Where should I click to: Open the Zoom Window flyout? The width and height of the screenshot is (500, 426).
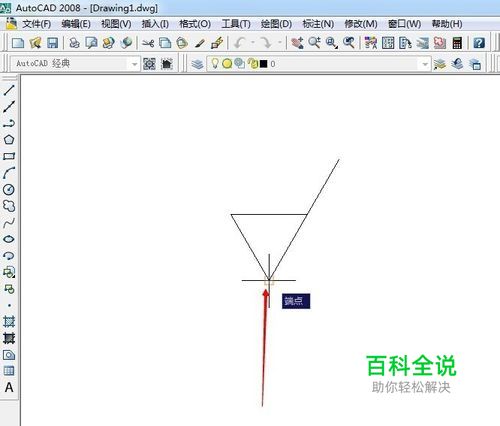click(331, 43)
